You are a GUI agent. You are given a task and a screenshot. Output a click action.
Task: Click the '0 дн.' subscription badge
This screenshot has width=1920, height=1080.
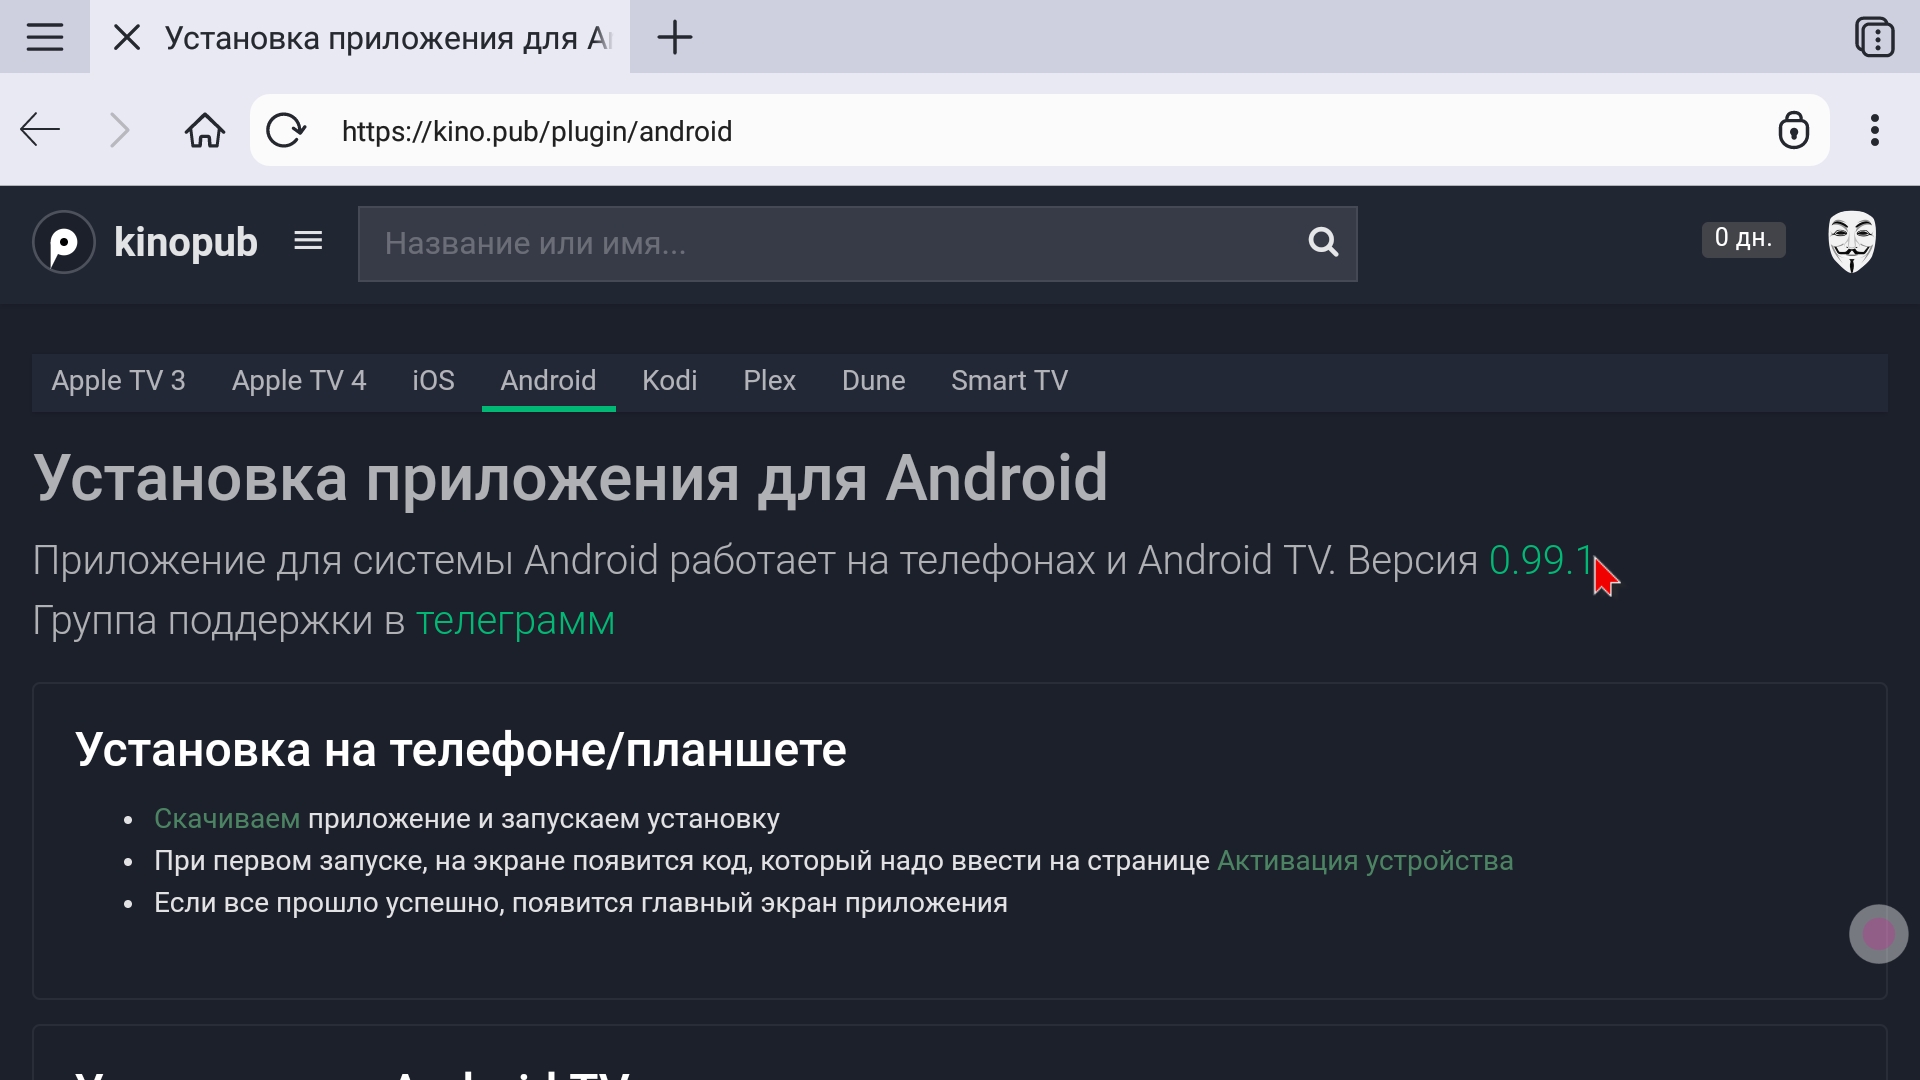[1743, 238]
